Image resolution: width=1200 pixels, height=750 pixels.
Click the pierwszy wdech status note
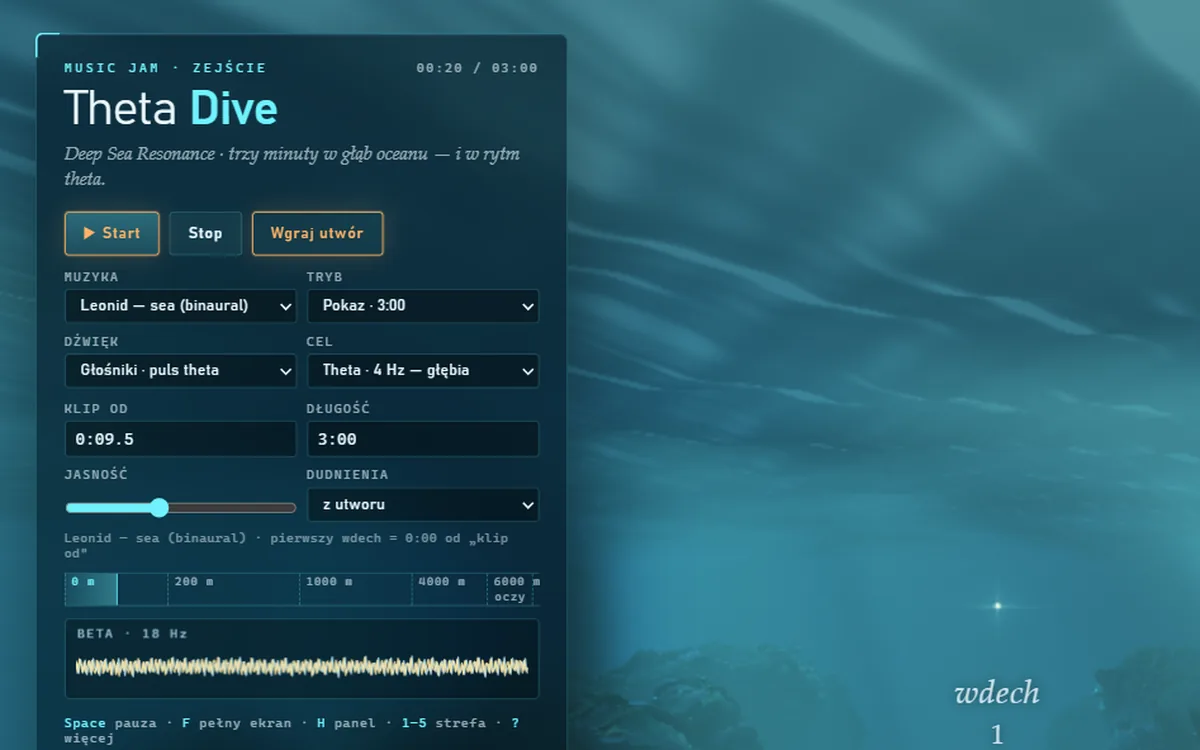(286, 545)
